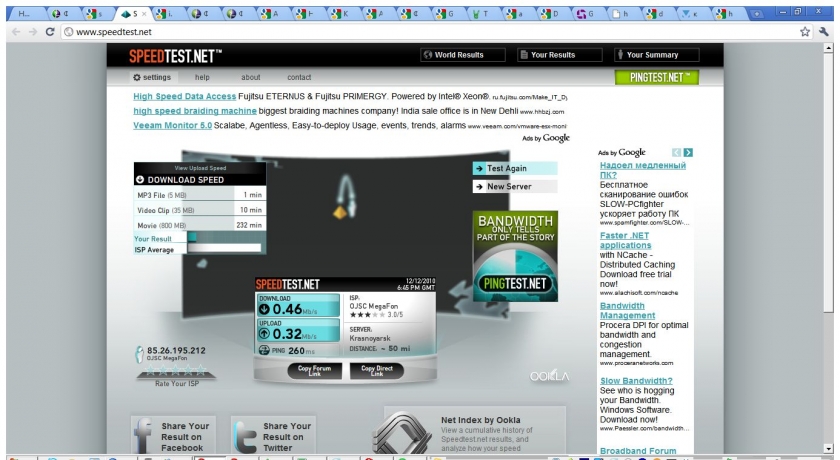Click the Speedtest.net header logo
Image resolution: width=840 pixels, height=460 pixels.
tap(175, 56)
